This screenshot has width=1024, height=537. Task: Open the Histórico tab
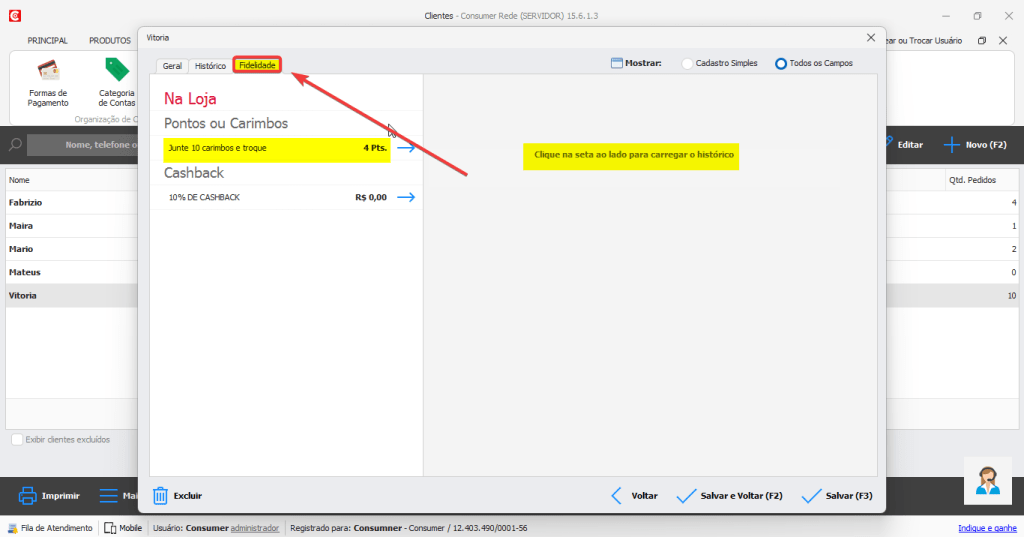(210, 65)
